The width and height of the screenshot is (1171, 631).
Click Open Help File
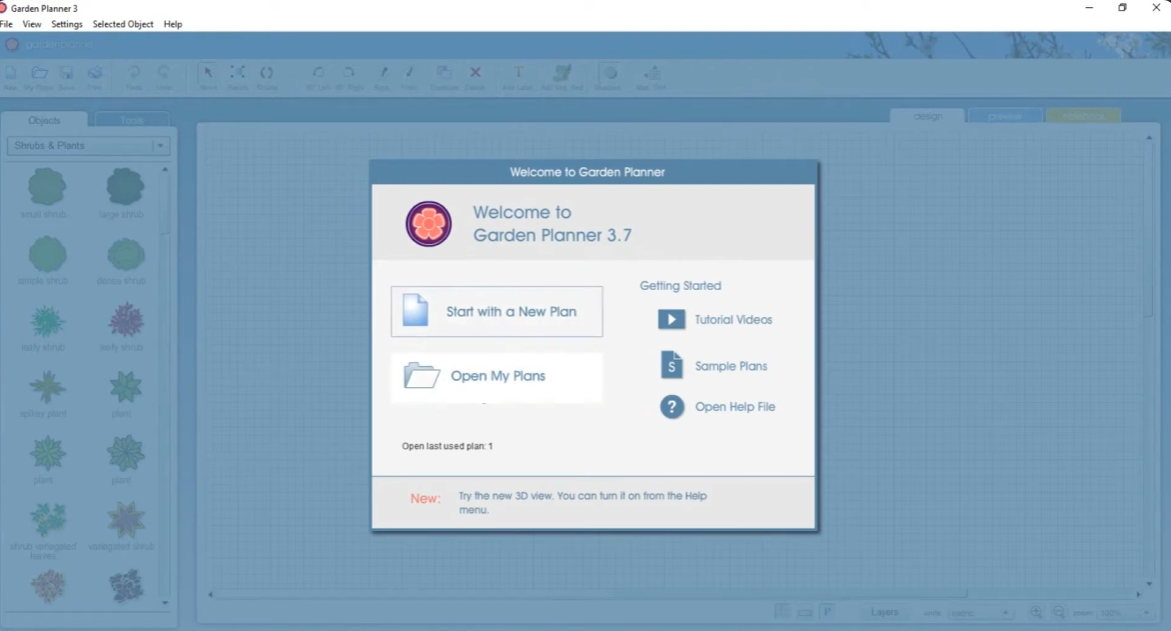pyautogui.click(x=718, y=407)
